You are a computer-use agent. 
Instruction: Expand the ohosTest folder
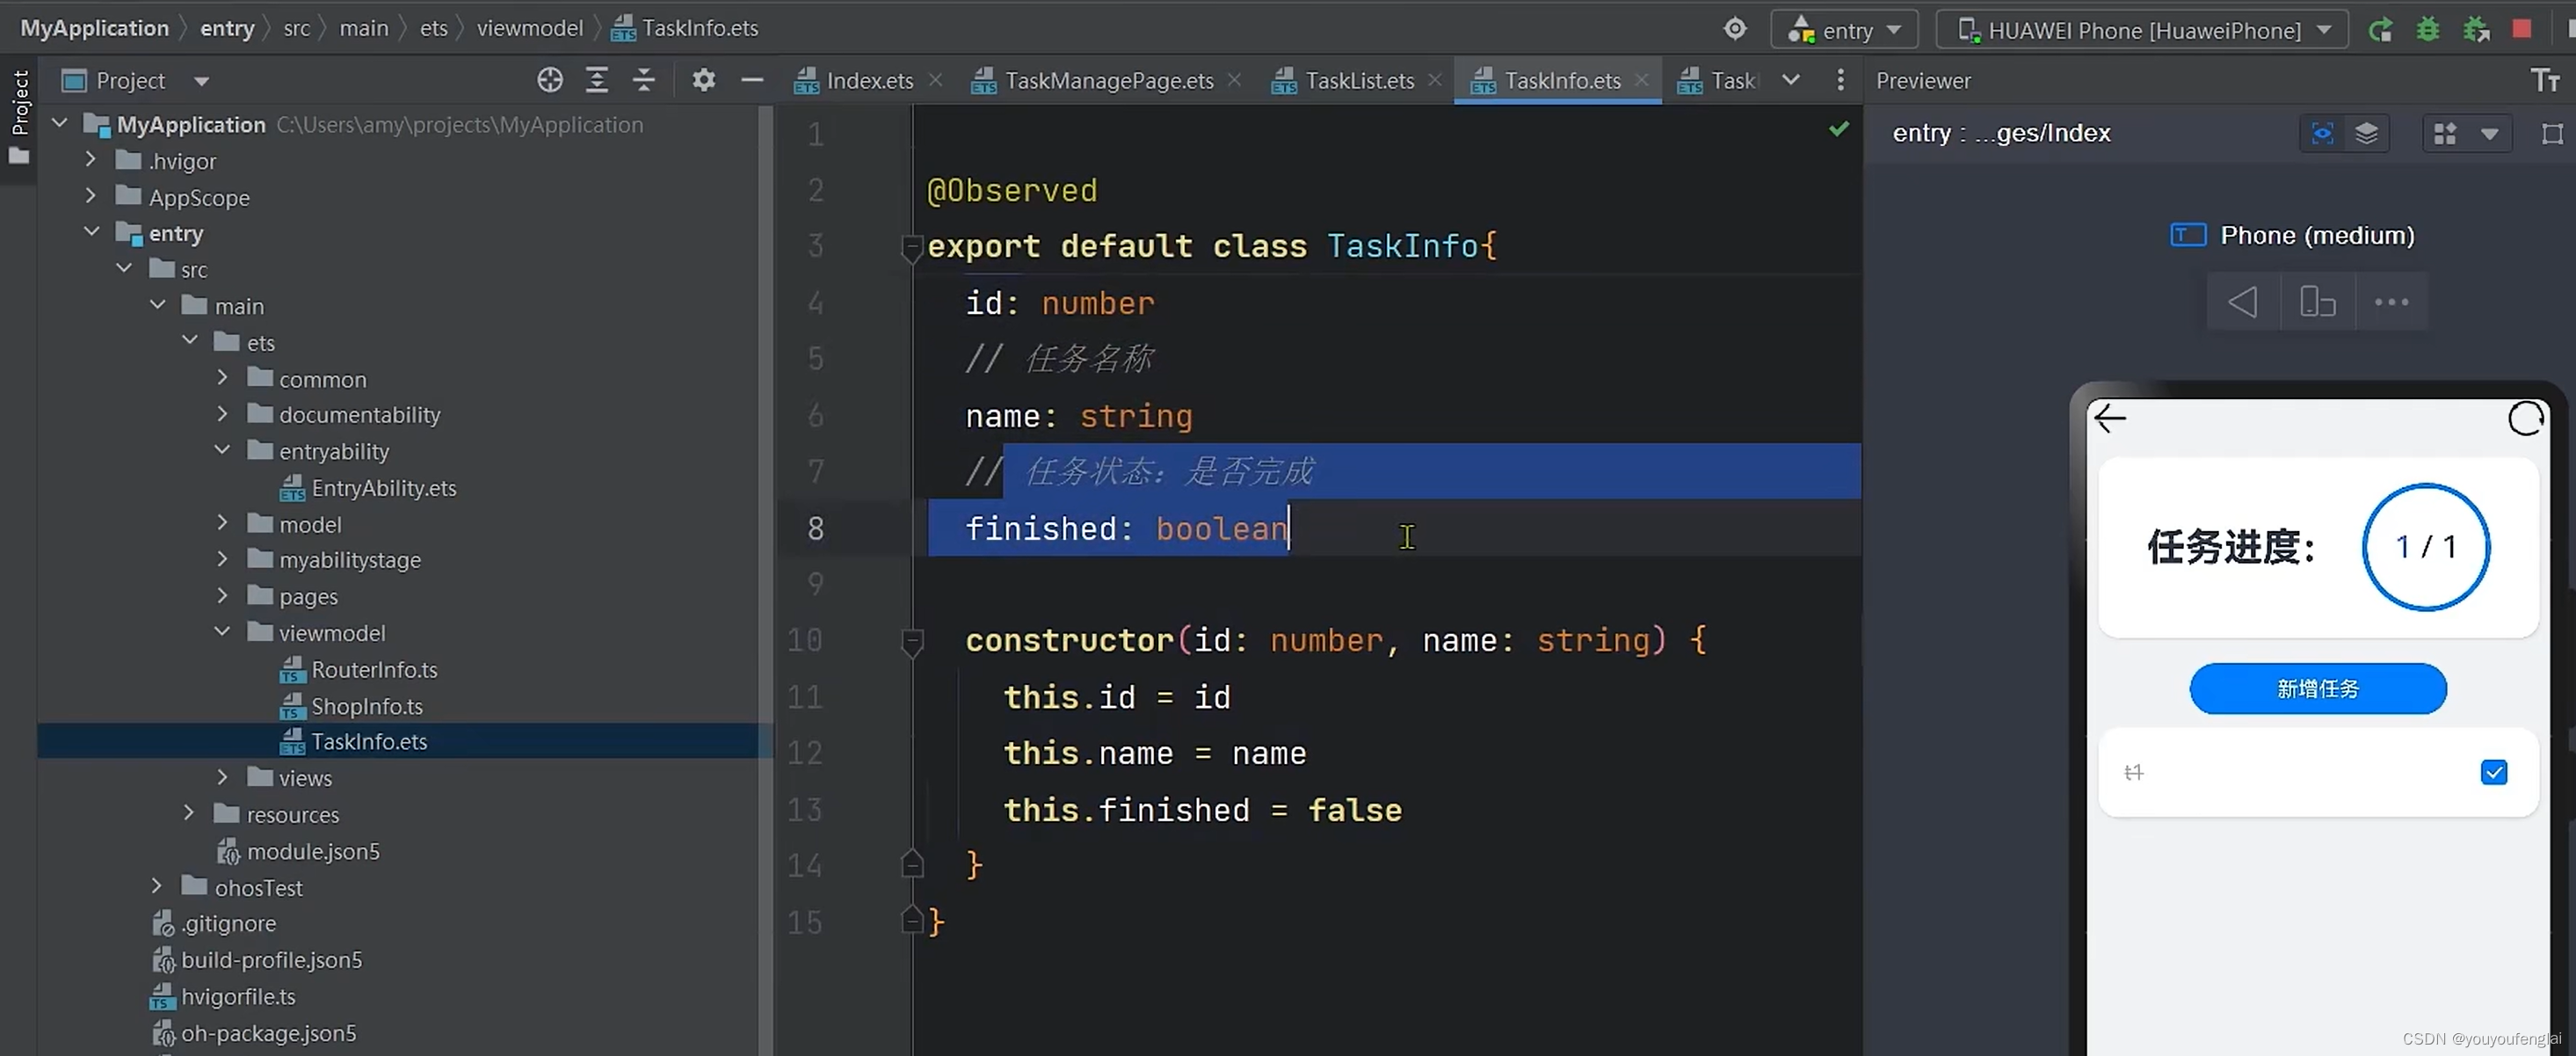point(156,886)
